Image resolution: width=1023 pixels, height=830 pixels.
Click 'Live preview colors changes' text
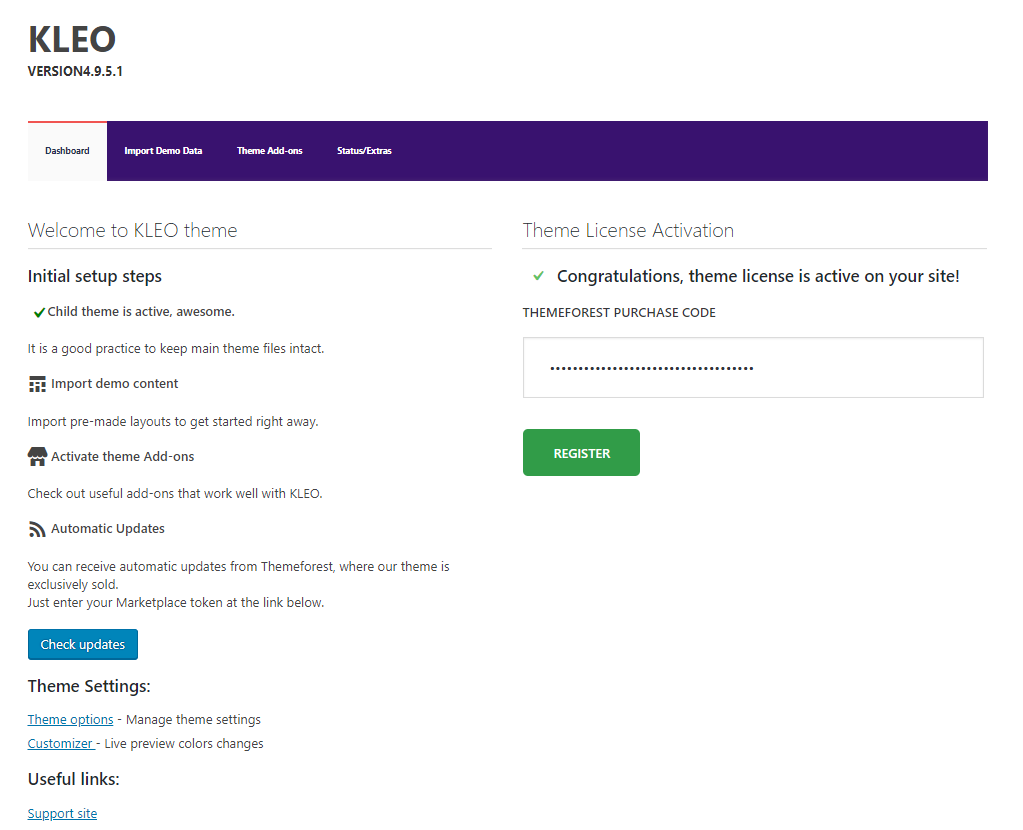pos(184,744)
